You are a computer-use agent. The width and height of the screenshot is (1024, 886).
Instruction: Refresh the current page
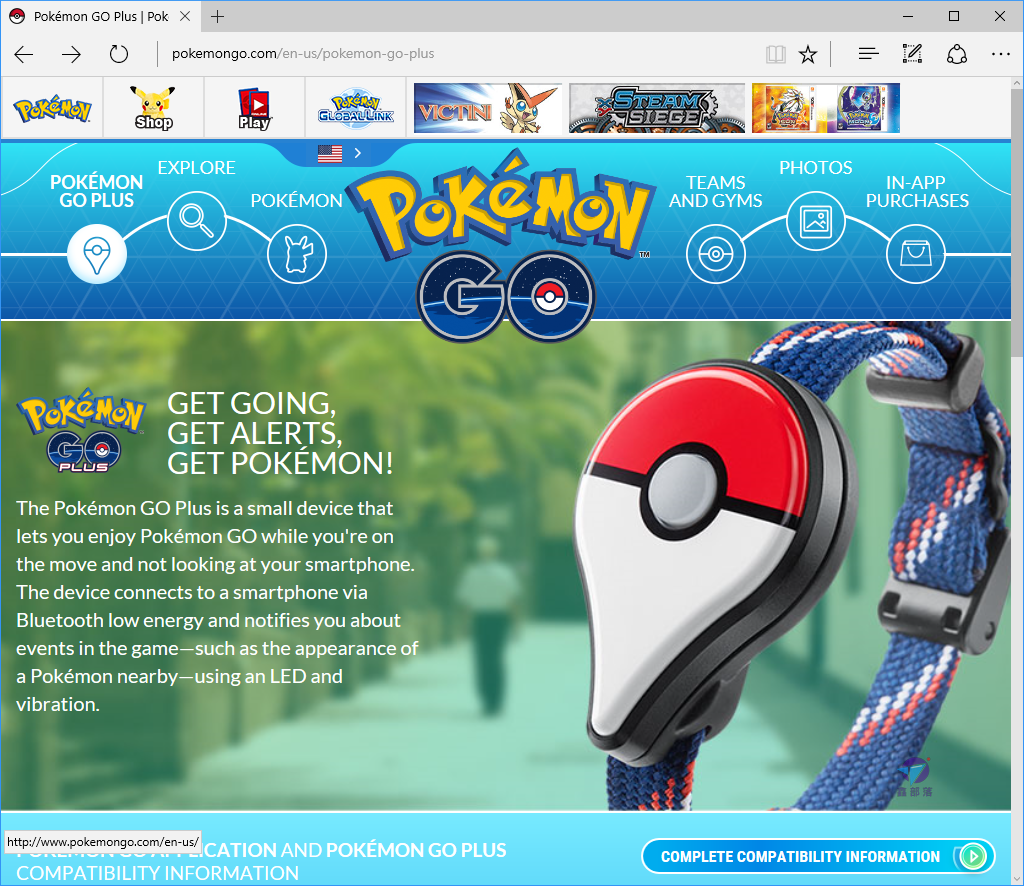[x=119, y=54]
